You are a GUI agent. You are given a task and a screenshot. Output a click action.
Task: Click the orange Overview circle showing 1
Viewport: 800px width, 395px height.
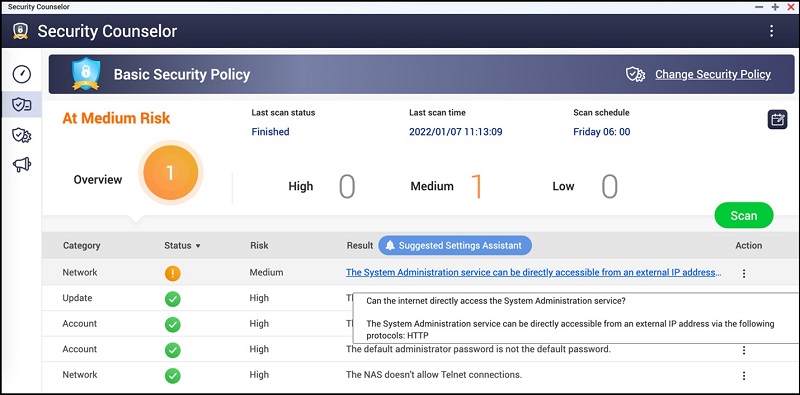point(170,173)
